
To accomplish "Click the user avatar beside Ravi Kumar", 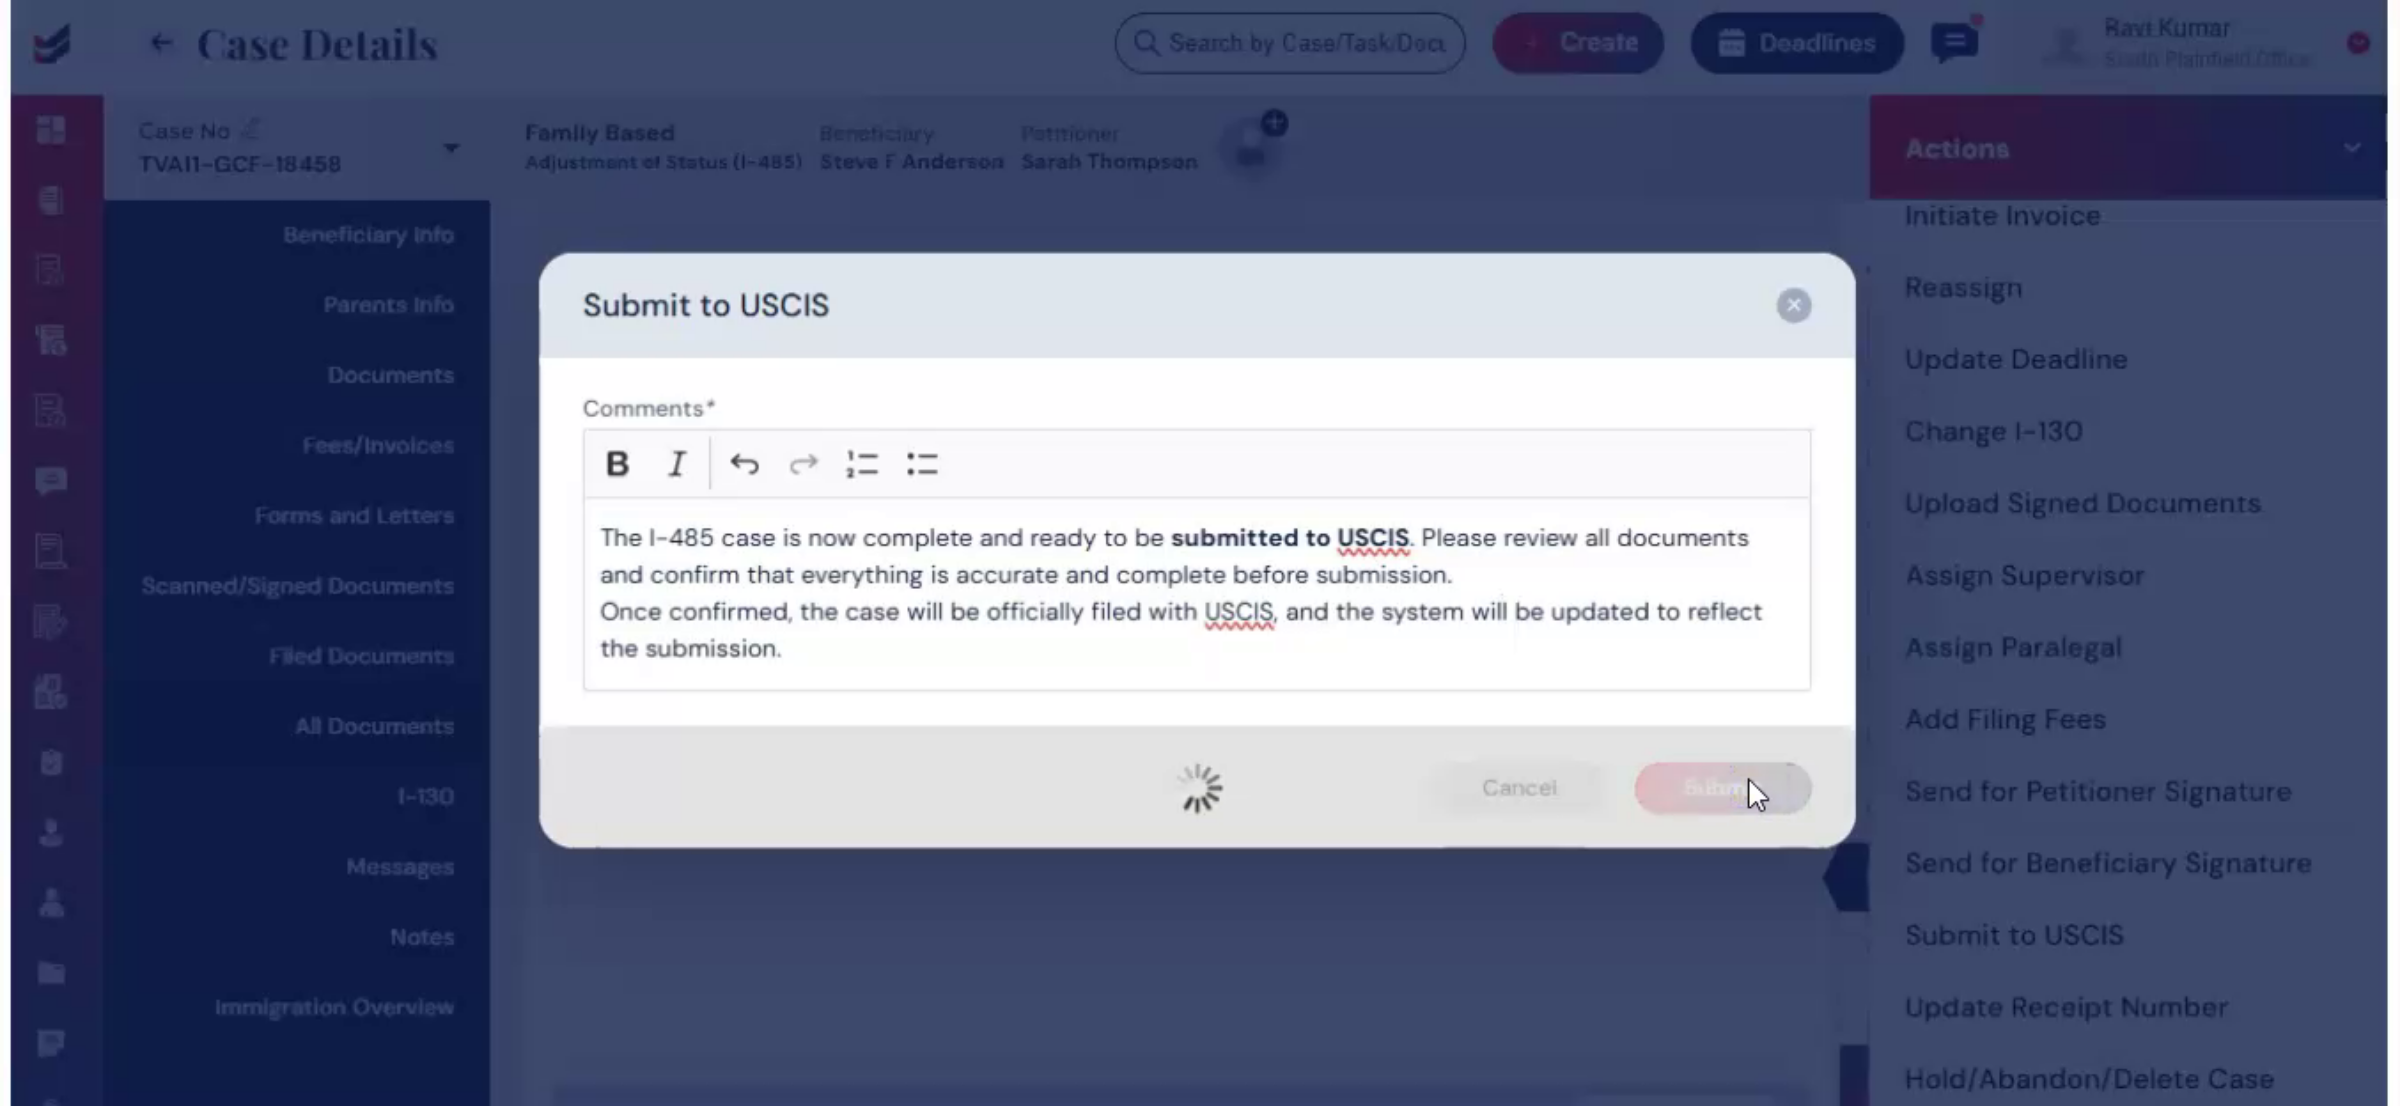I will pyautogui.click(x=2067, y=45).
